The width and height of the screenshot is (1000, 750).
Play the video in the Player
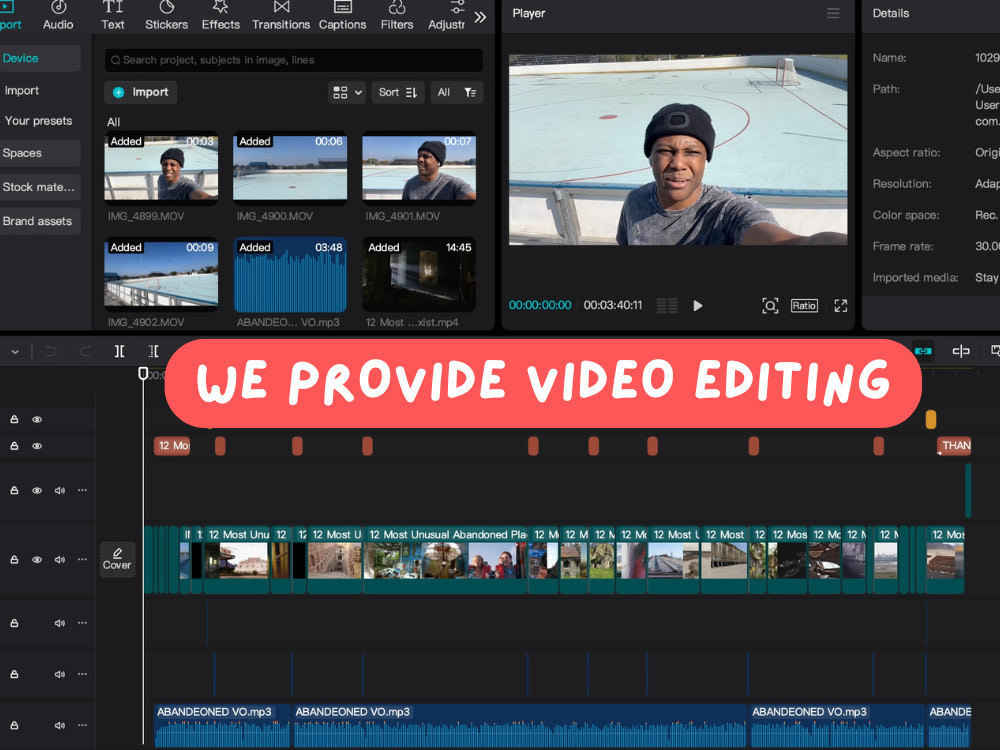(x=698, y=305)
